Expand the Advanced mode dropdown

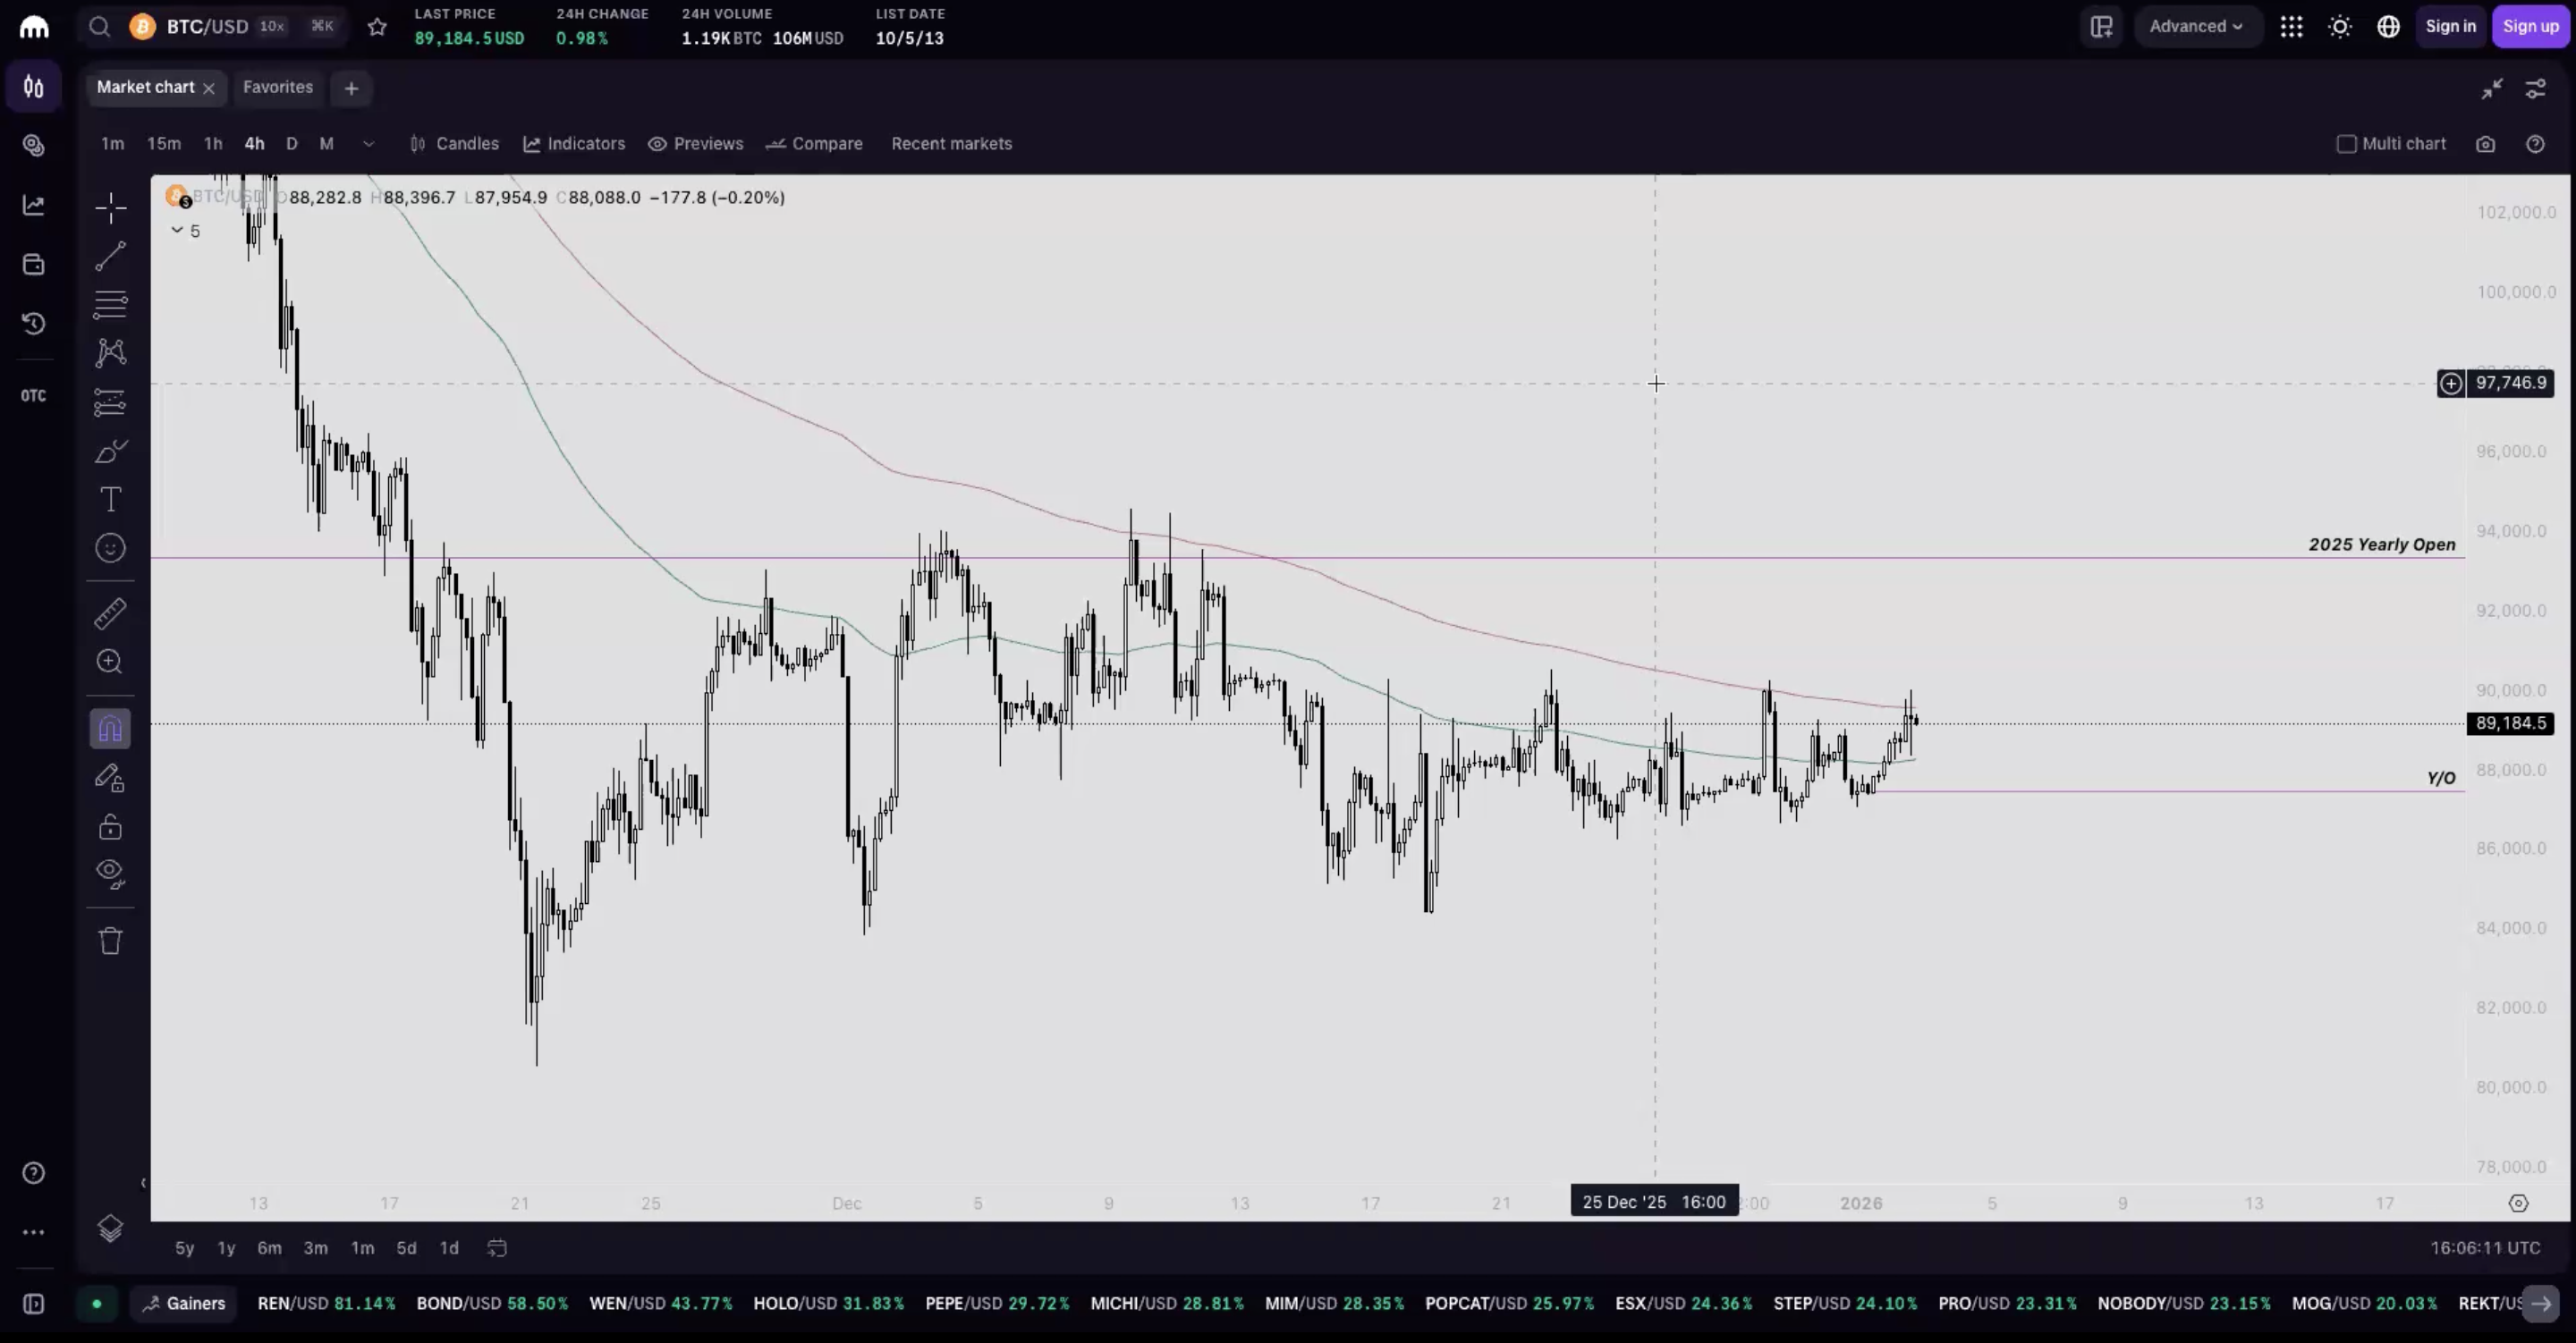tap(2196, 27)
